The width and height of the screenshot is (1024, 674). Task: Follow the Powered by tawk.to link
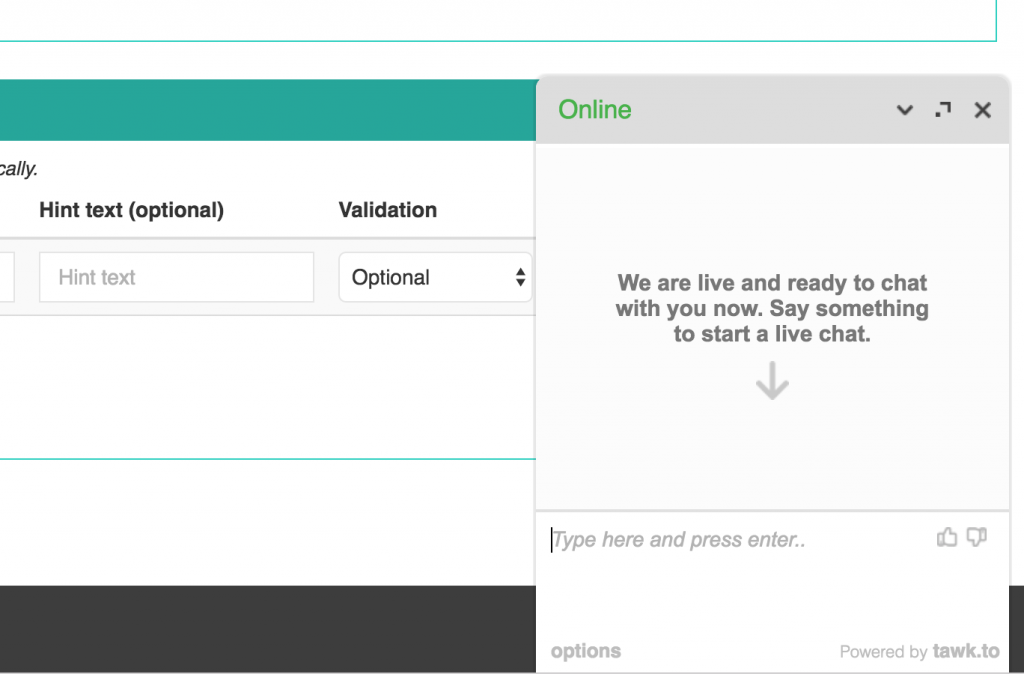click(920, 651)
